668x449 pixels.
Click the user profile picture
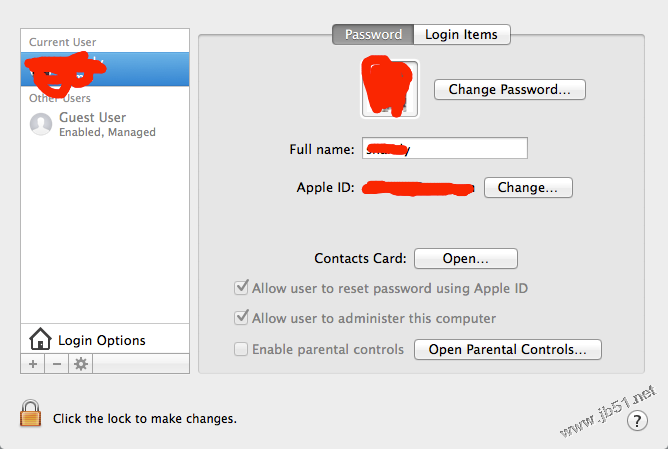pyautogui.click(x=391, y=88)
